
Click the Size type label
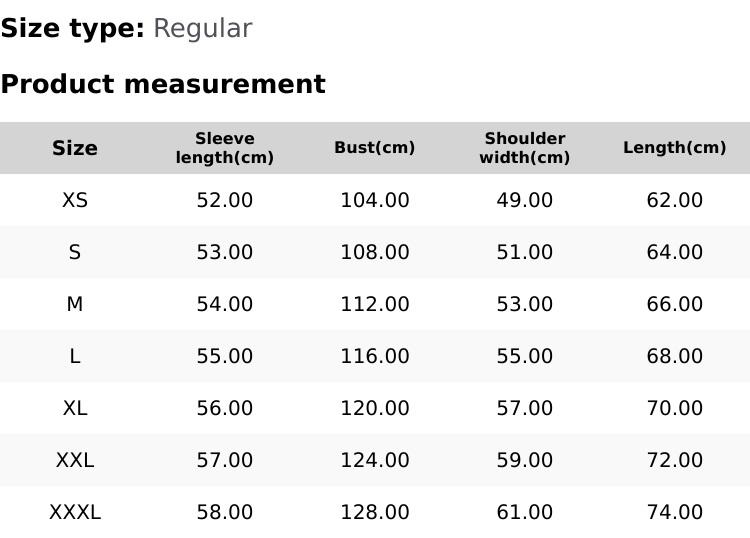coord(72,29)
